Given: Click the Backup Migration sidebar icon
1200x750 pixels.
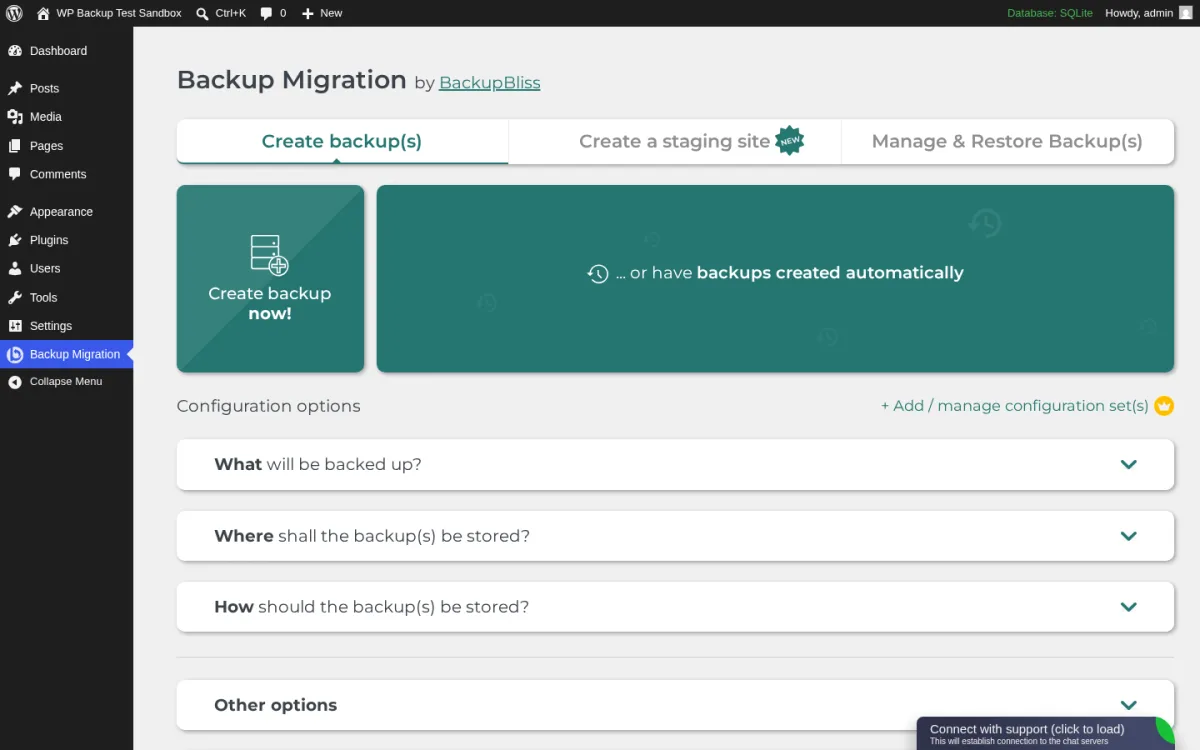Looking at the screenshot, I should 15,354.
